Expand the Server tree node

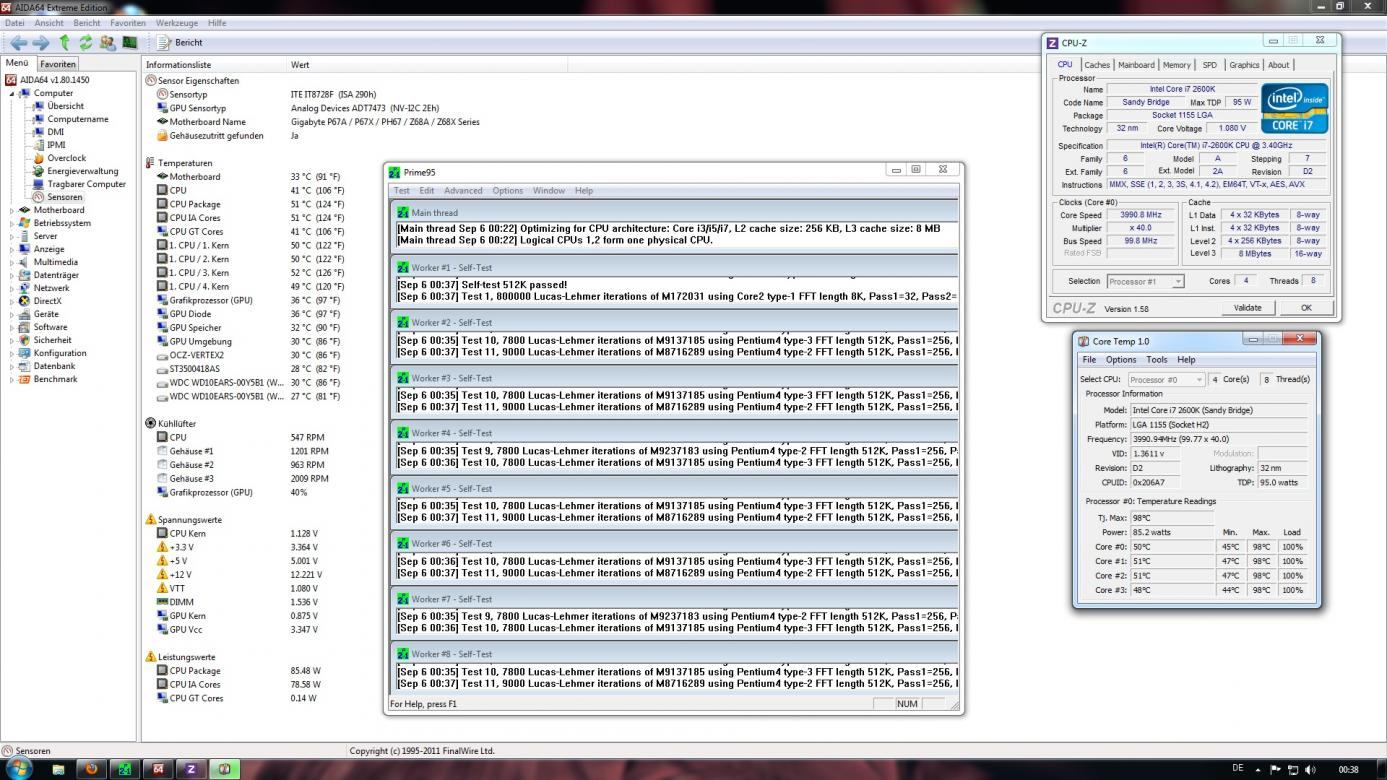(12, 236)
